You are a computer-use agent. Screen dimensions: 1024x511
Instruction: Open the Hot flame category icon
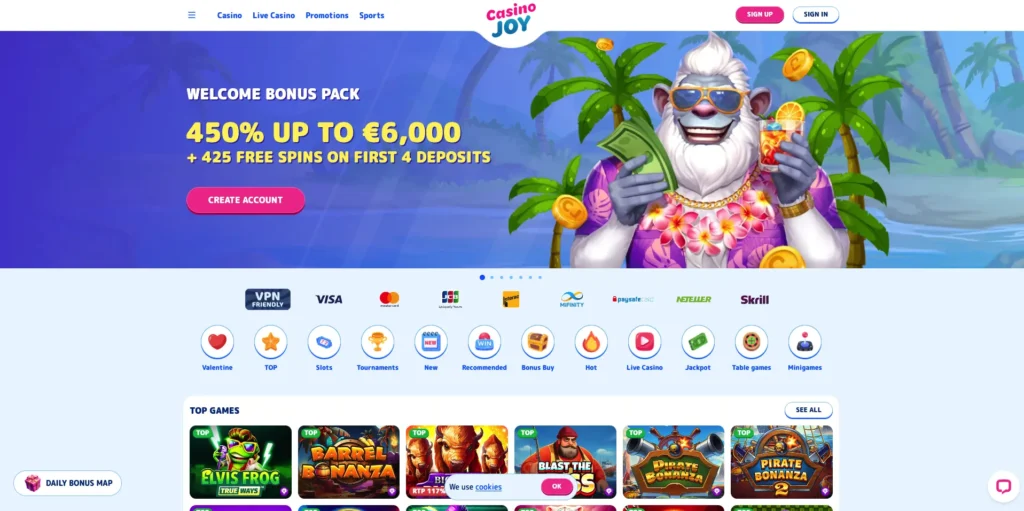coord(591,342)
